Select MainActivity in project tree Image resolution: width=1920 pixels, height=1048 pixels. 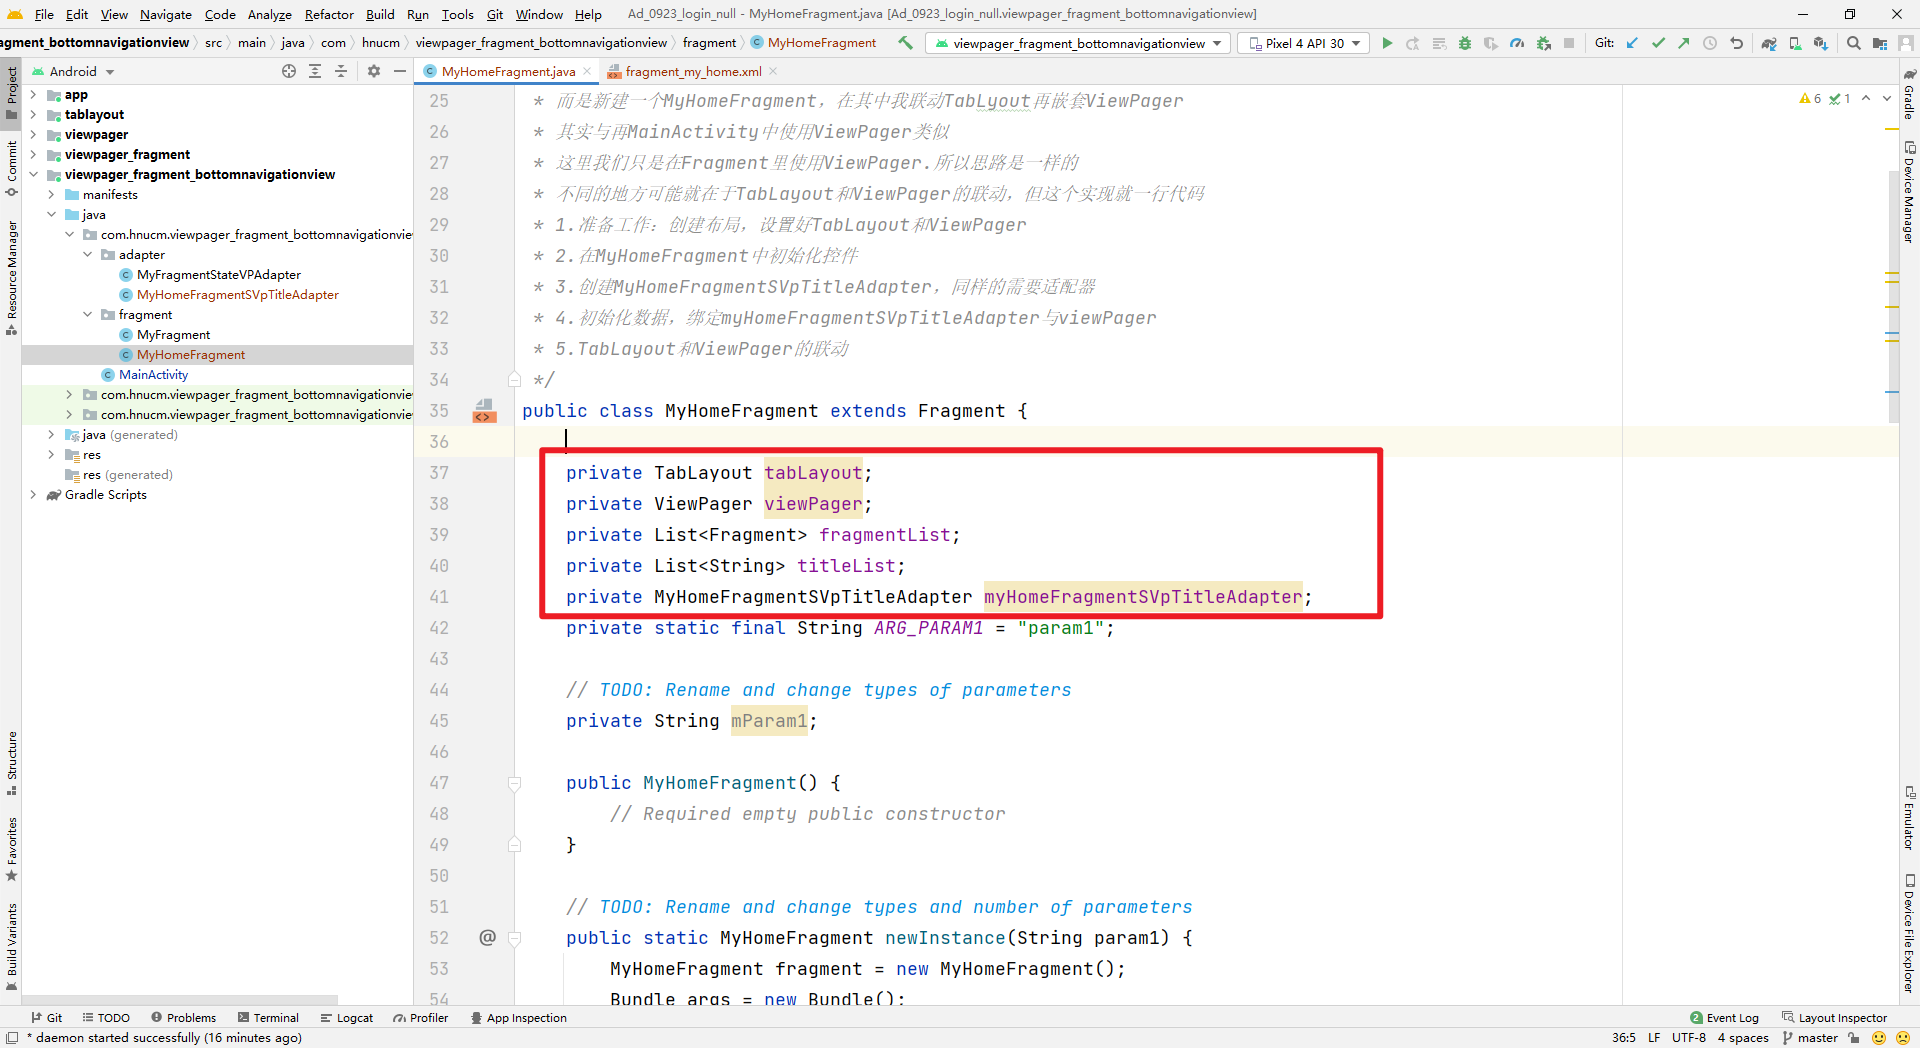pos(153,375)
